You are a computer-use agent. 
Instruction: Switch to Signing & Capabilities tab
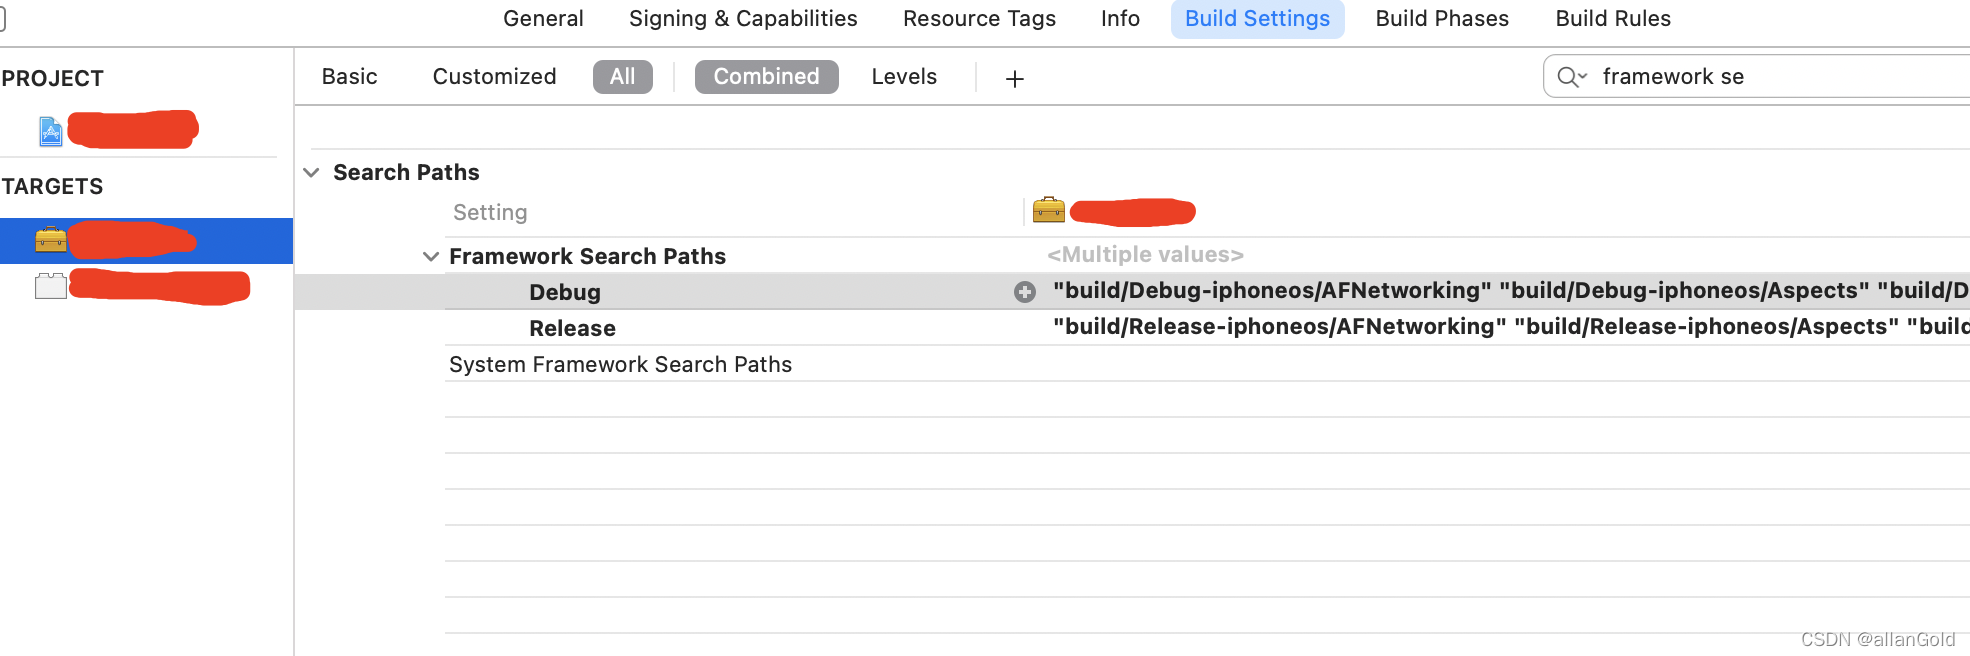[x=743, y=19]
